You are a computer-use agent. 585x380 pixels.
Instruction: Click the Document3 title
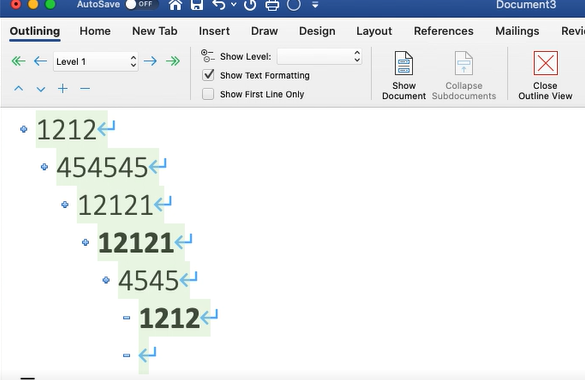[x=526, y=5]
